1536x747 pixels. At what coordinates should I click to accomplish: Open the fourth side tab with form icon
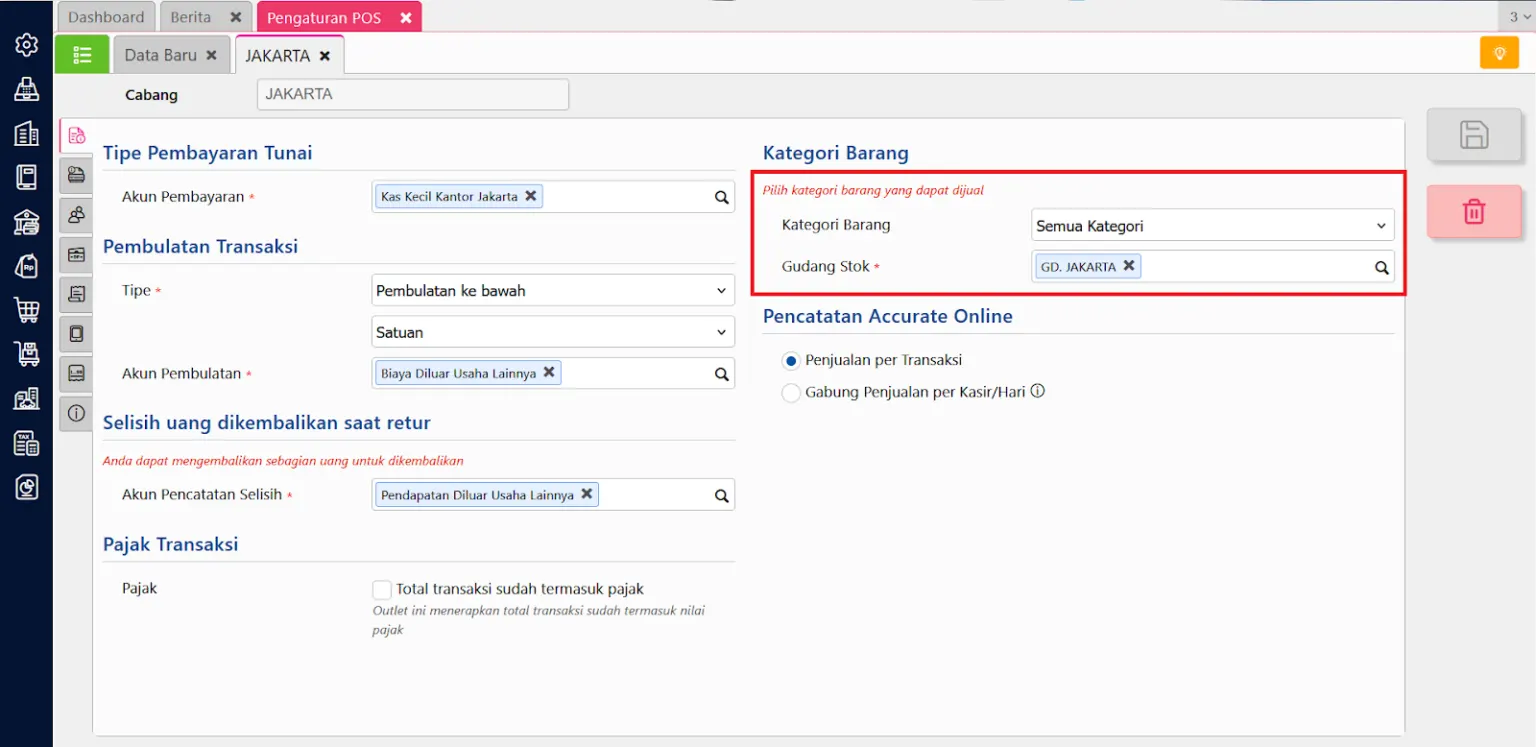(x=76, y=254)
